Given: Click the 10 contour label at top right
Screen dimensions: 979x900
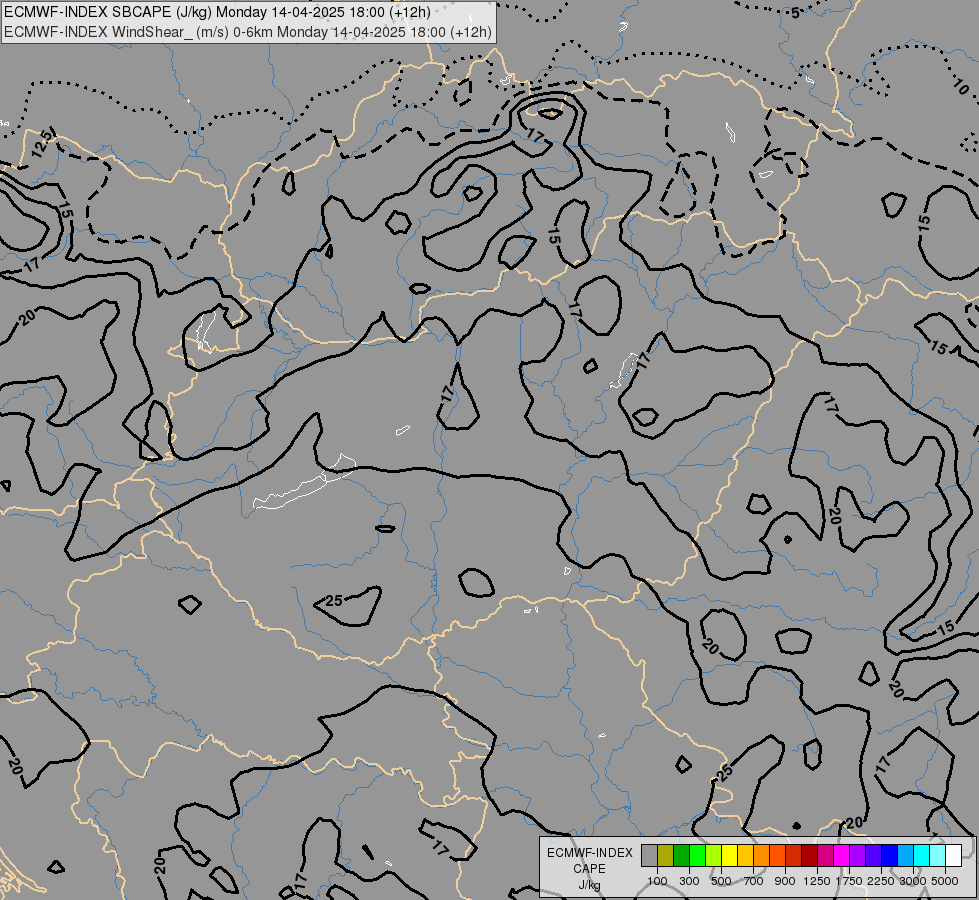Looking at the screenshot, I should click(x=962, y=87).
